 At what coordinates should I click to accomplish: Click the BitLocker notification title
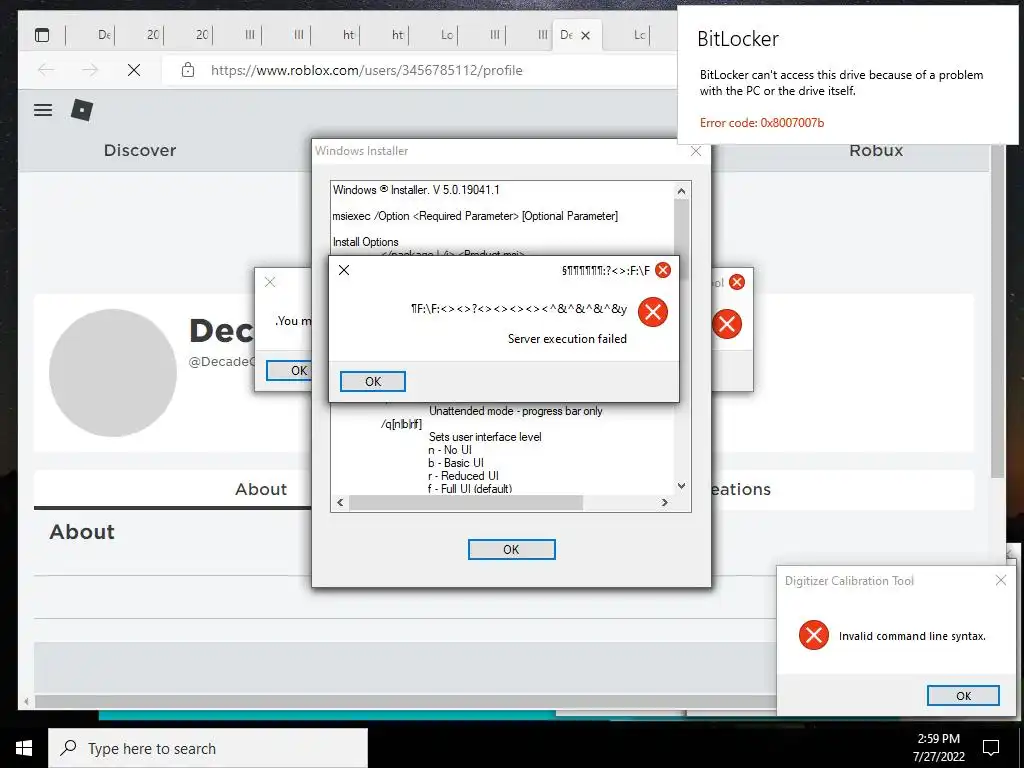[738, 39]
